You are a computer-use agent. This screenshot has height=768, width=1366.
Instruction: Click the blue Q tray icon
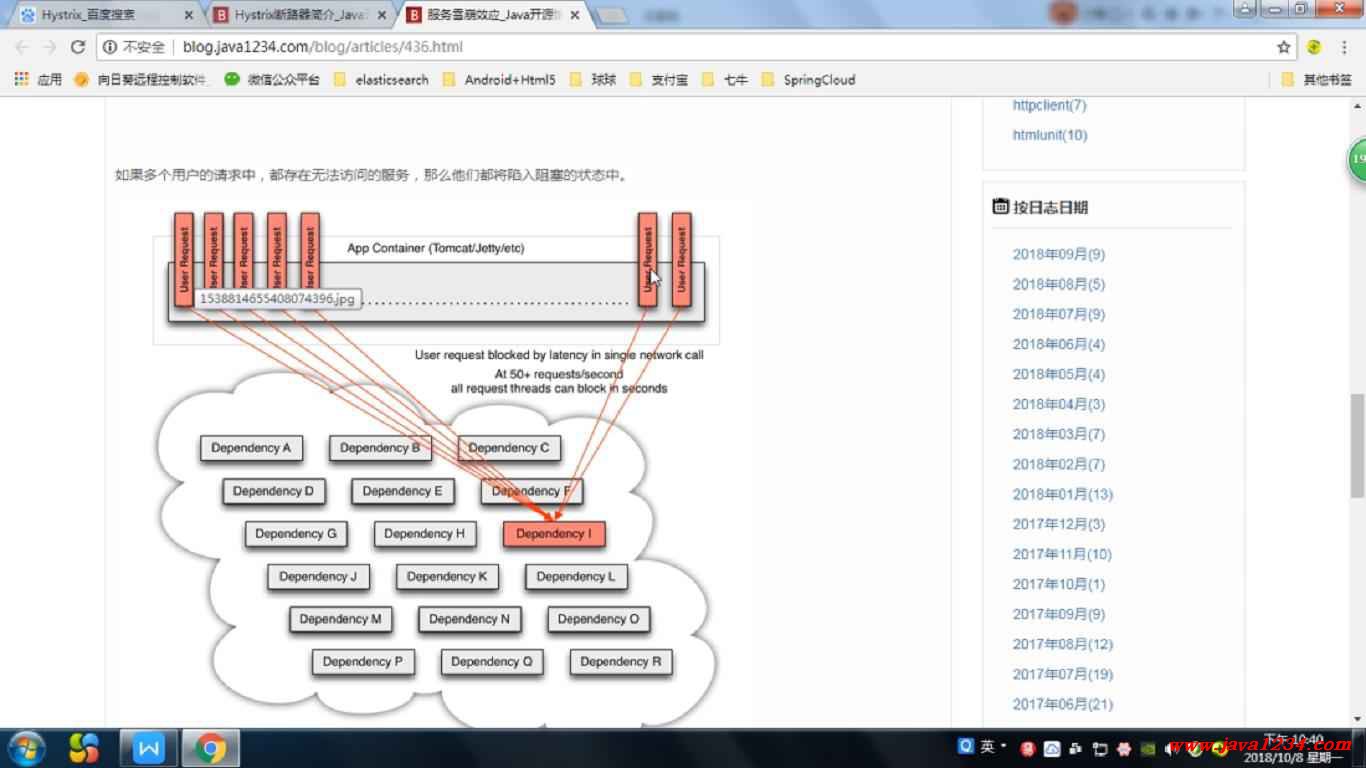tap(966, 746)
